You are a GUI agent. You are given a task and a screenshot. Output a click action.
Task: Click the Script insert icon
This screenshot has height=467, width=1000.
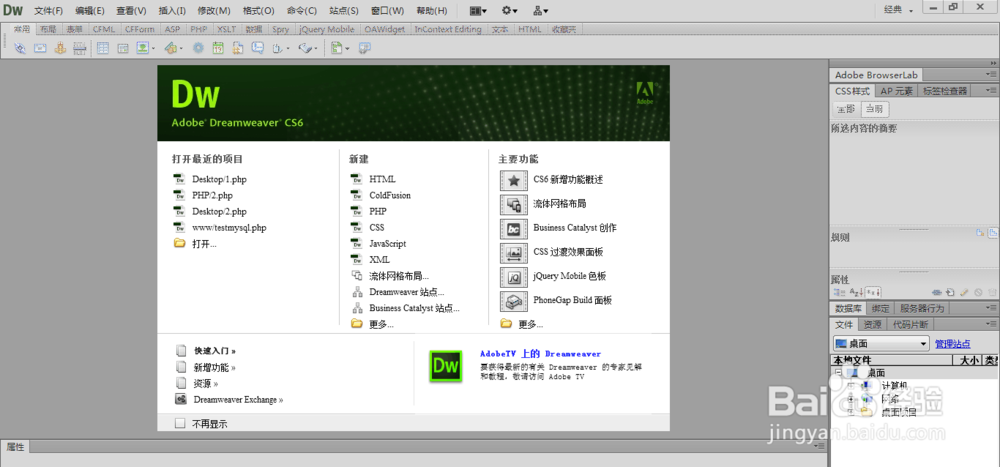[306, 48]
